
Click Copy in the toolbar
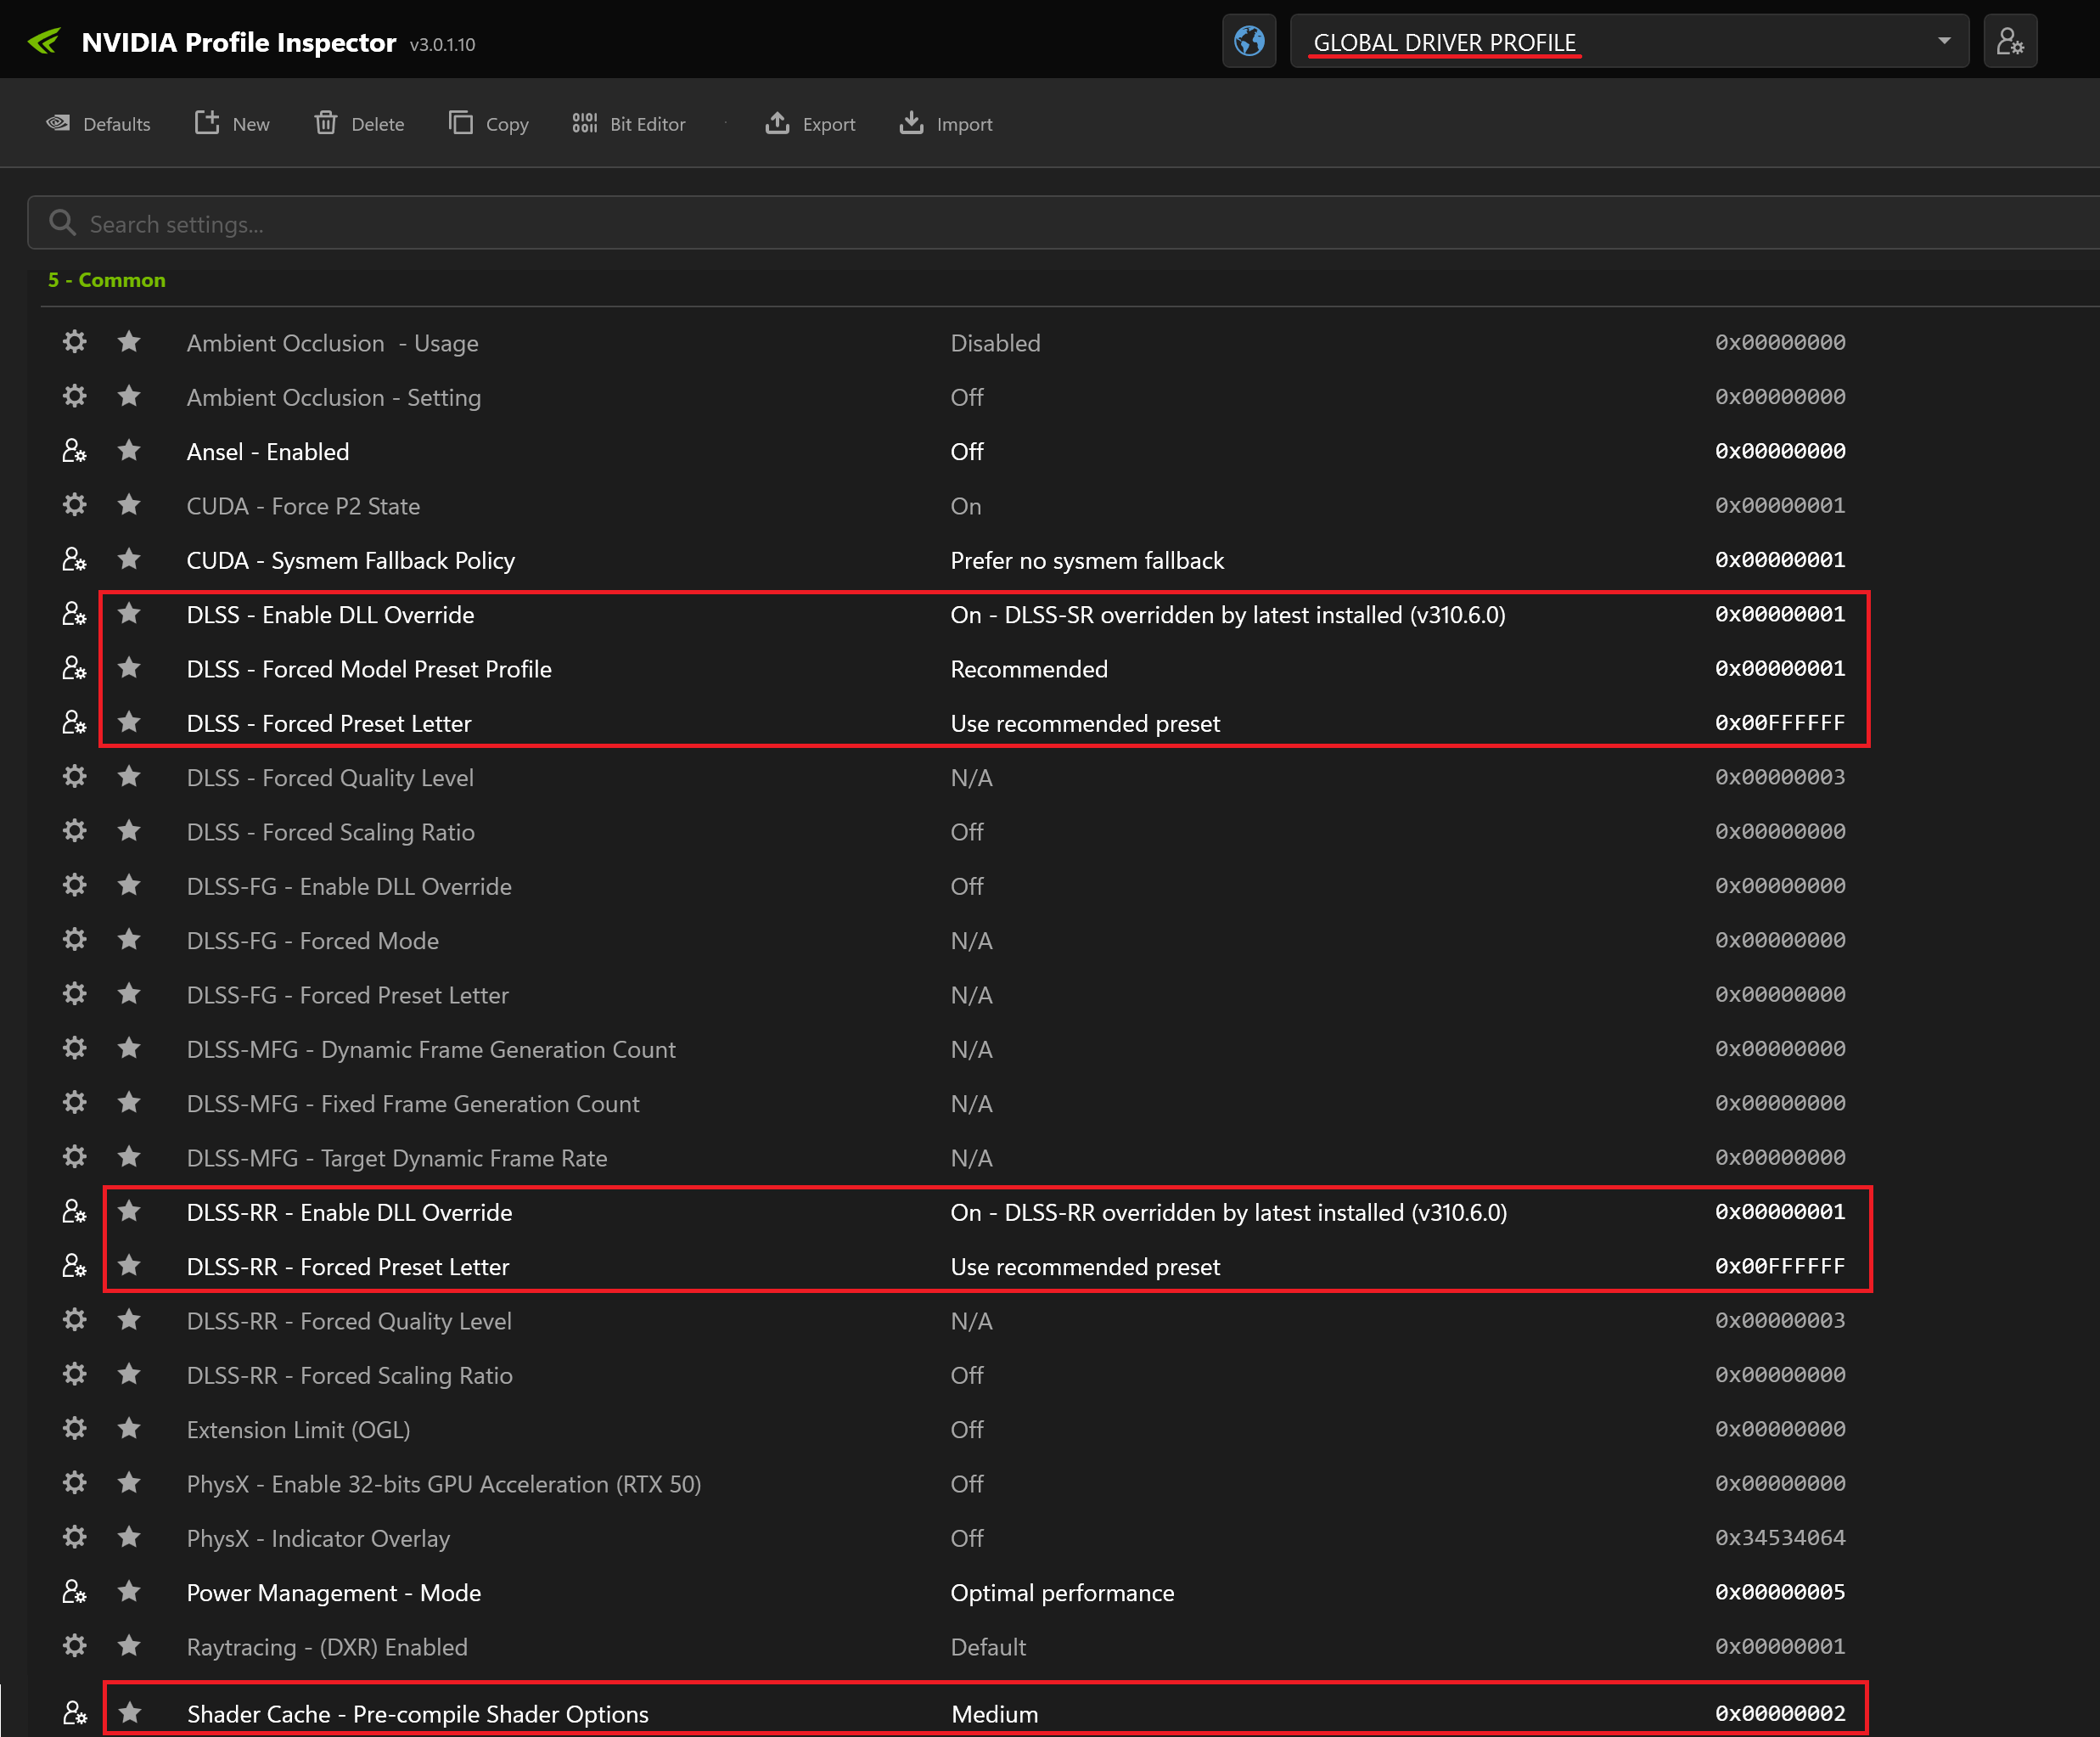(x=488, y=124)
